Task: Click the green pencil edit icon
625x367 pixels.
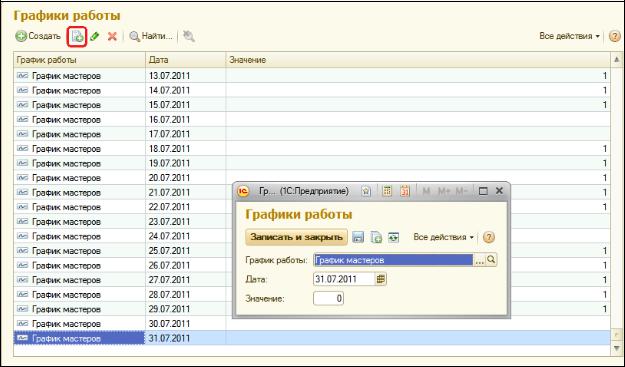Action: tap(94, 37)
